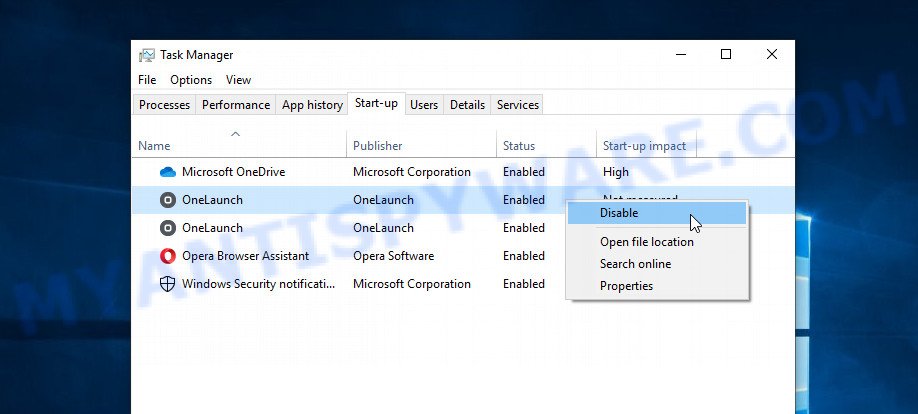The height and width of the screenshot is (414, 918).
Task: Switch to the Services tab
Action: click(x=518, y=105)
